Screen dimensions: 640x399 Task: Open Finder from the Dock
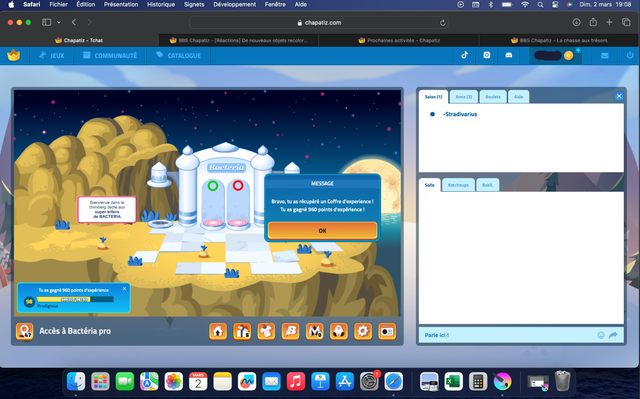pos(76,382)
